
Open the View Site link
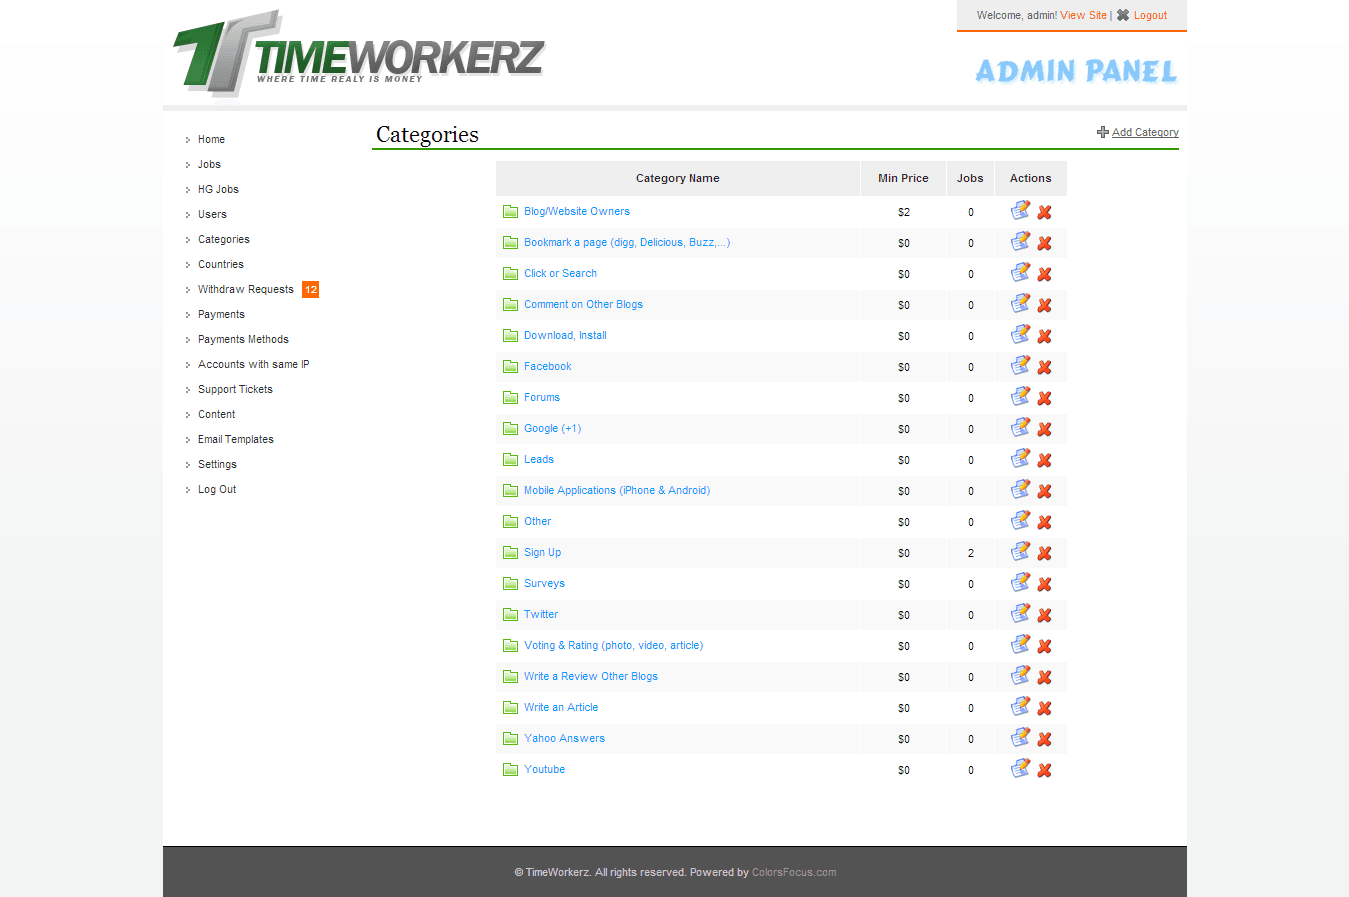pyautogui.click(x=1083, y=15)
